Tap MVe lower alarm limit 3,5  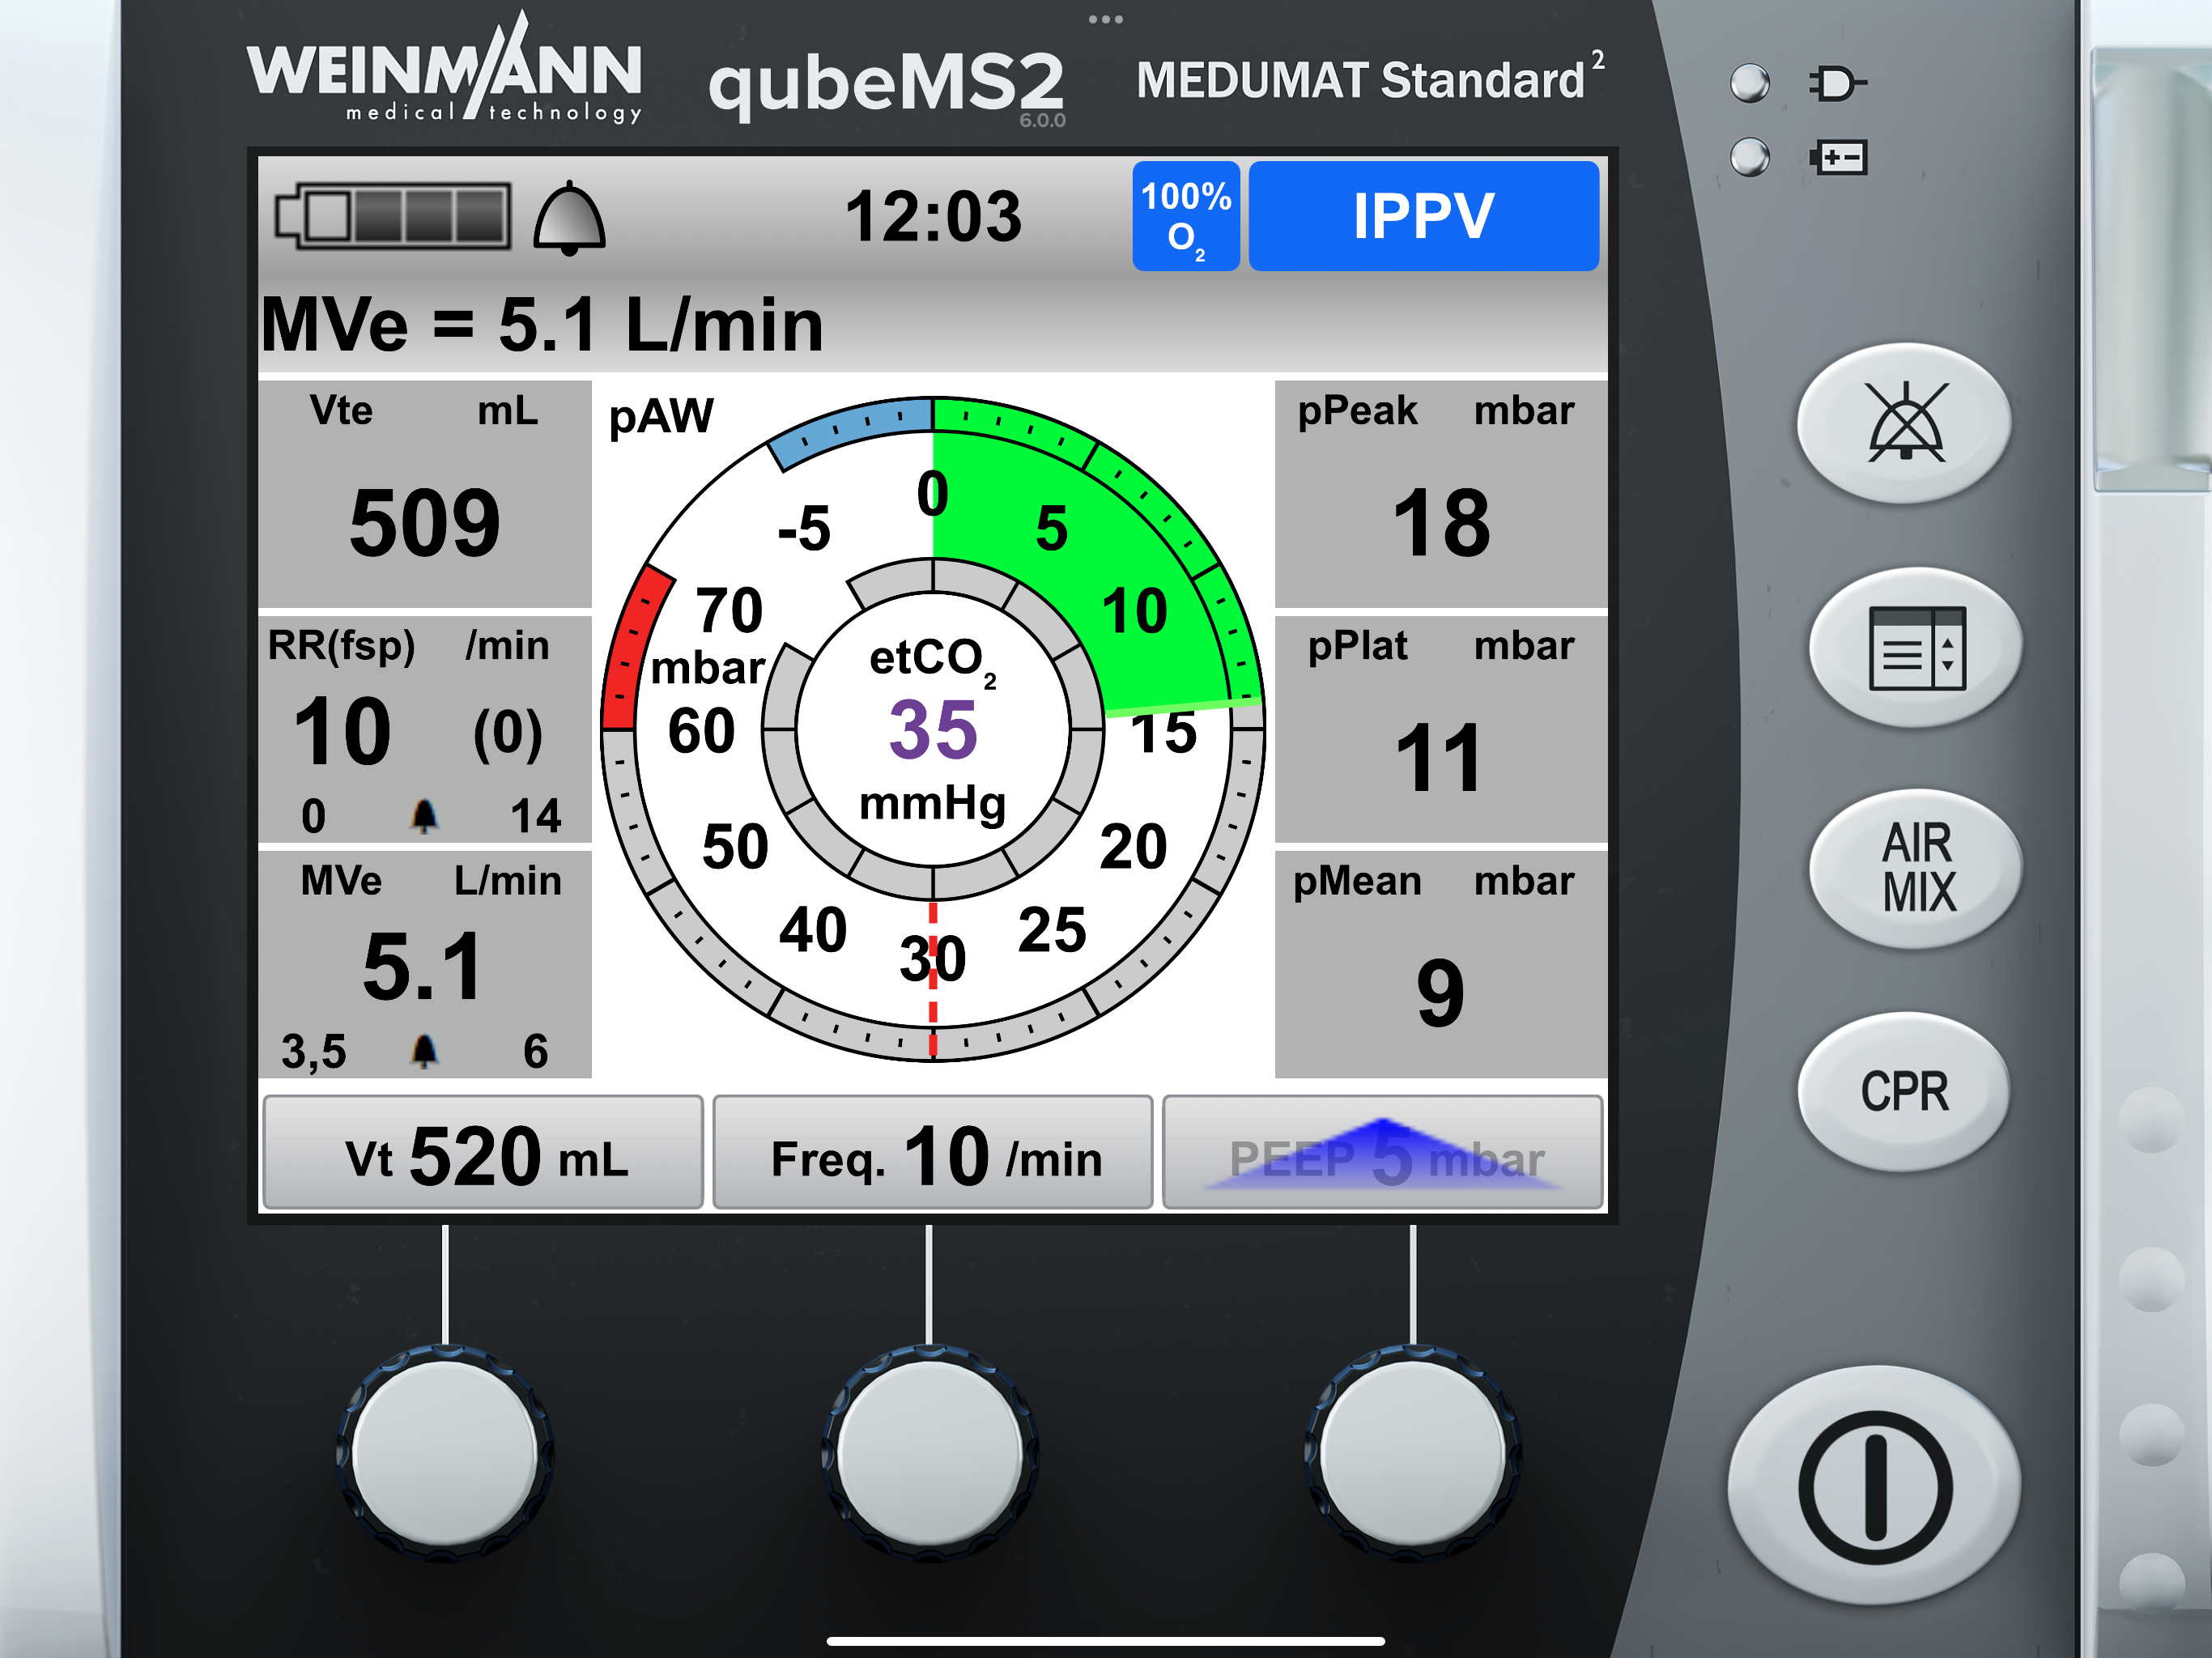tap(313, 1052)
